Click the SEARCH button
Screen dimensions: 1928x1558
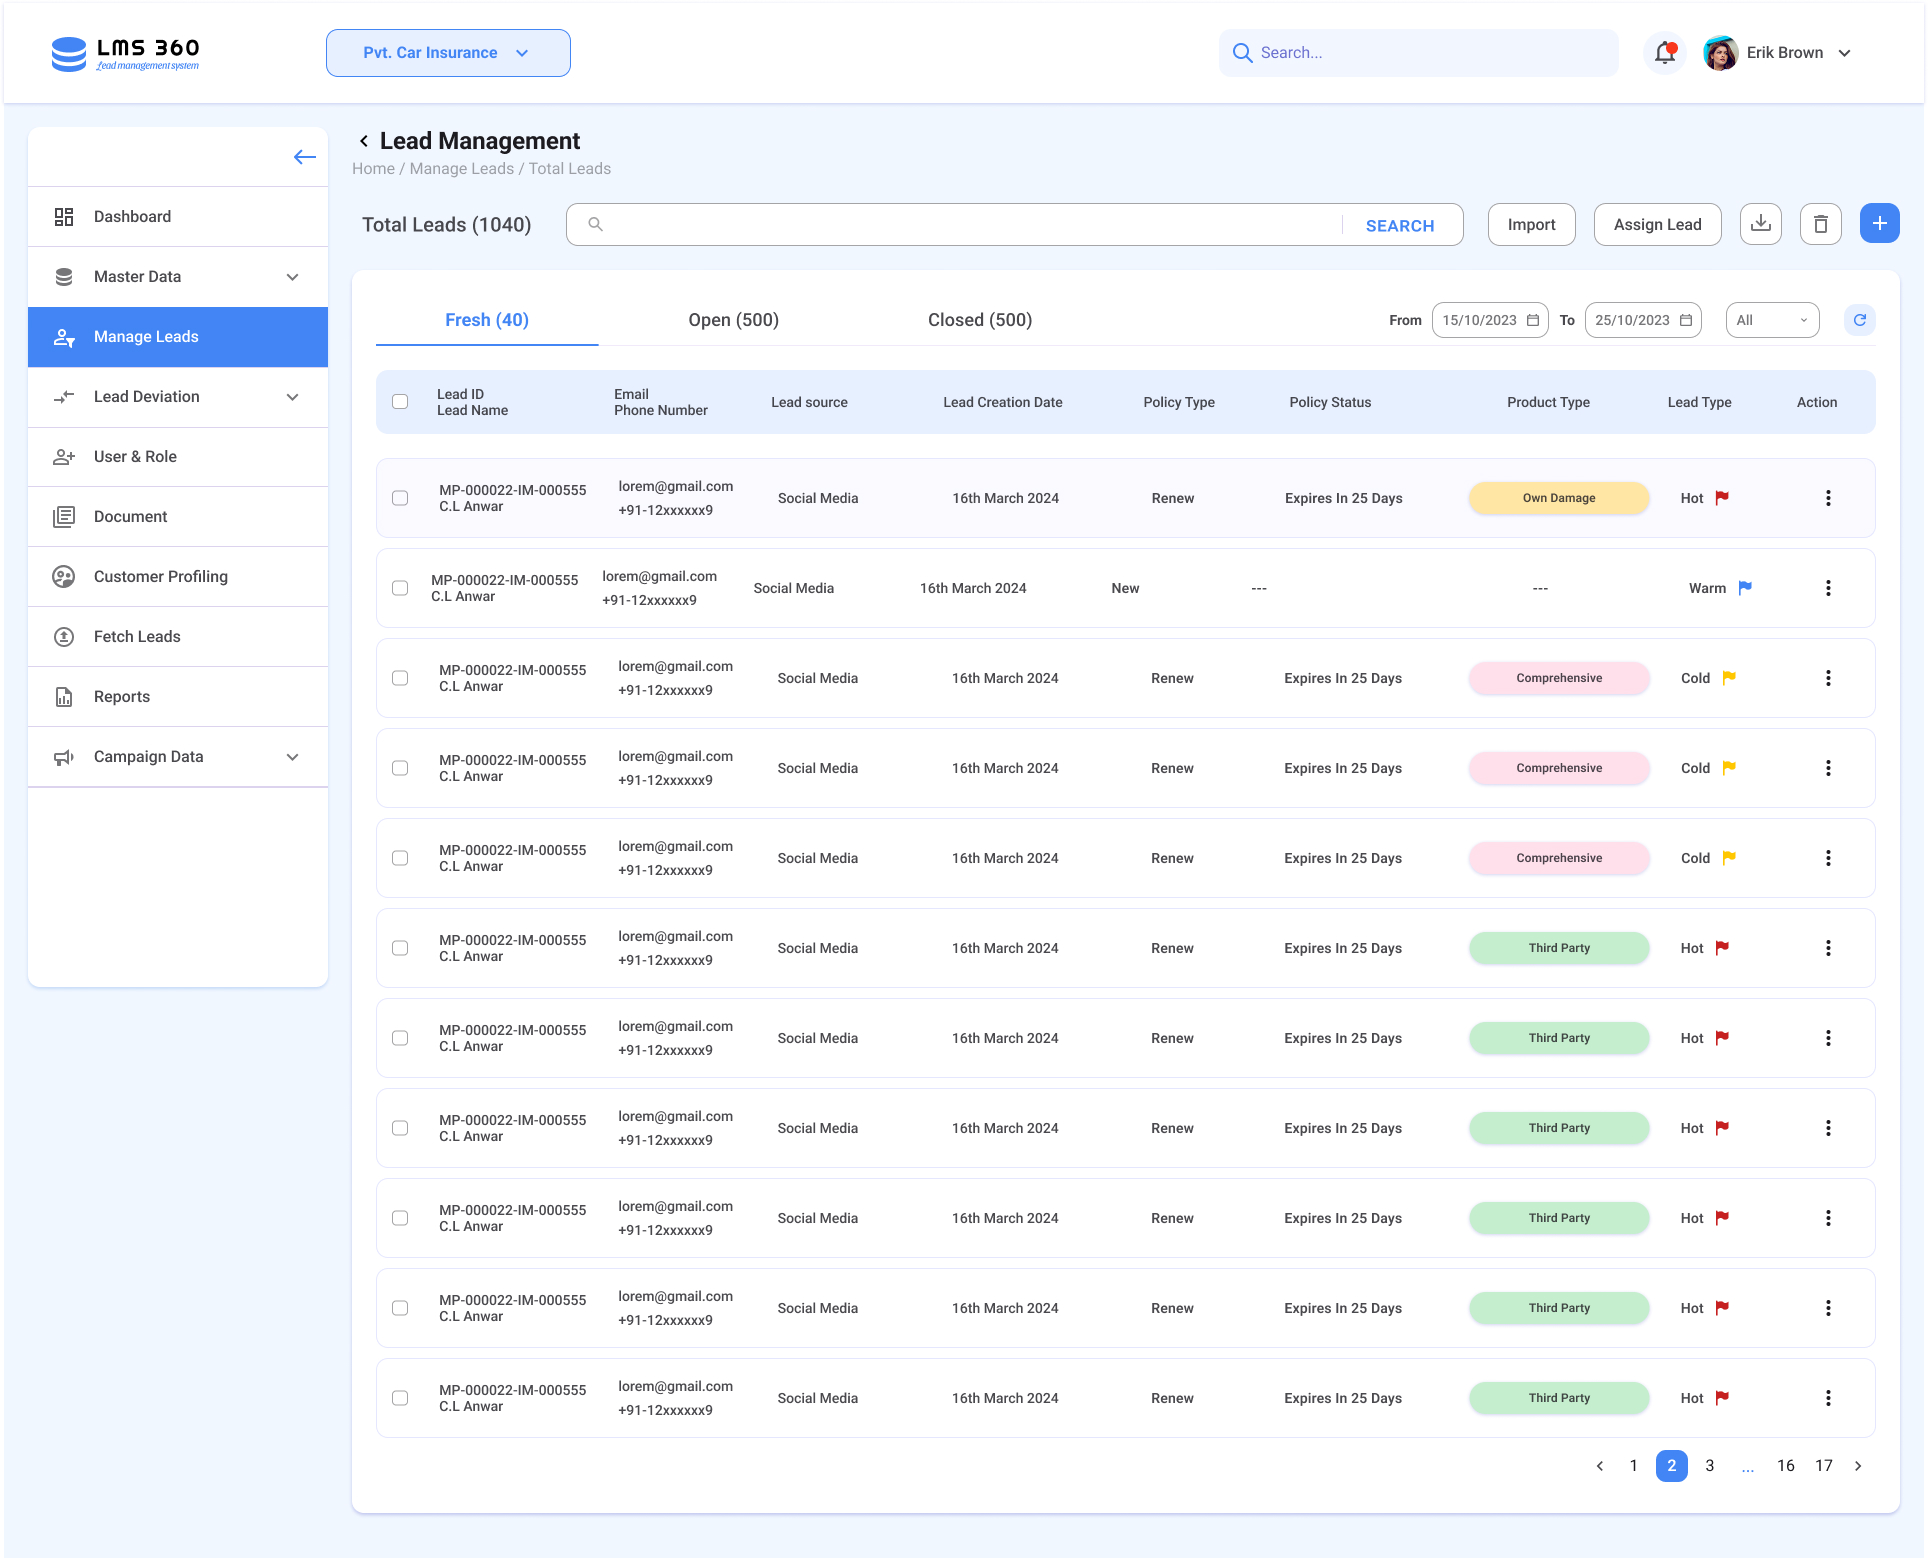click(1400, 226)
